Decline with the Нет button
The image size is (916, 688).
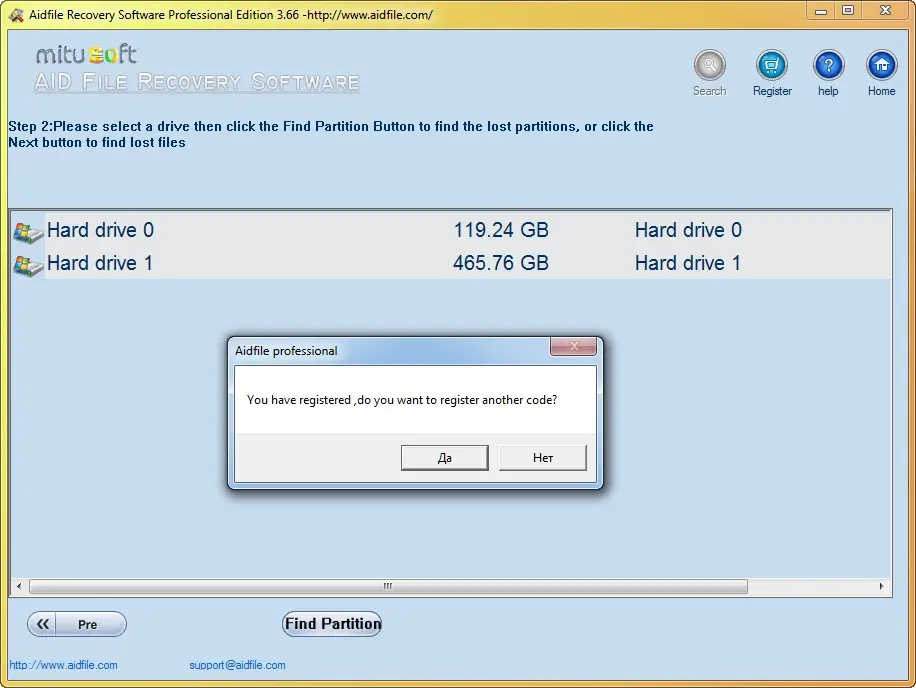(x=543, y=457)
